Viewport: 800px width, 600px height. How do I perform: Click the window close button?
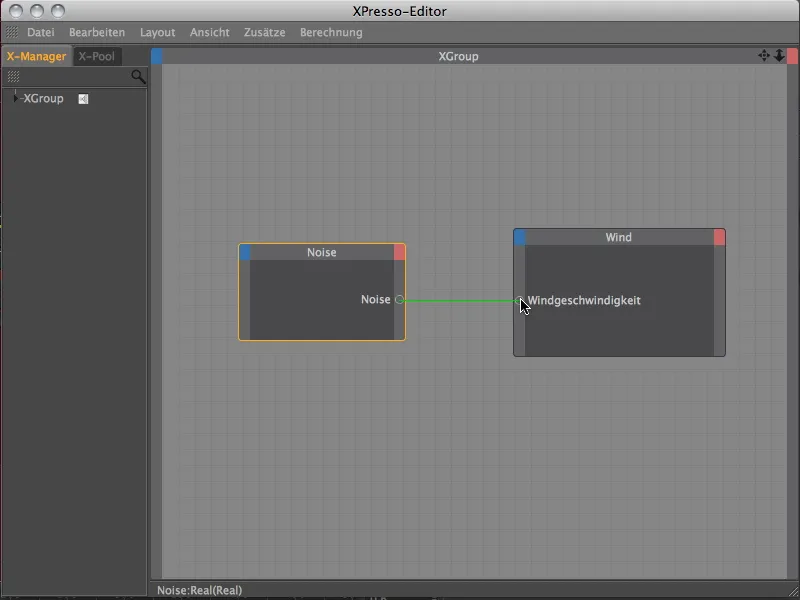pyautogui.click(x=16, y=11)
